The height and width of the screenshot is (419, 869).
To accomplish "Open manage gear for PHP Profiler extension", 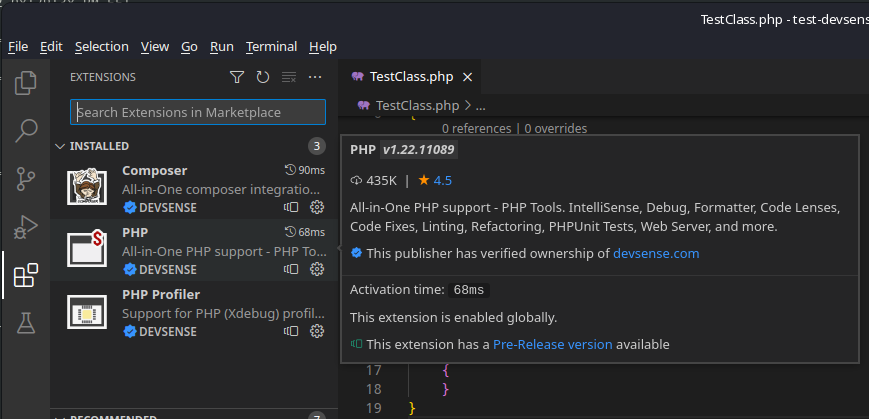I will (x=317, y=332).
